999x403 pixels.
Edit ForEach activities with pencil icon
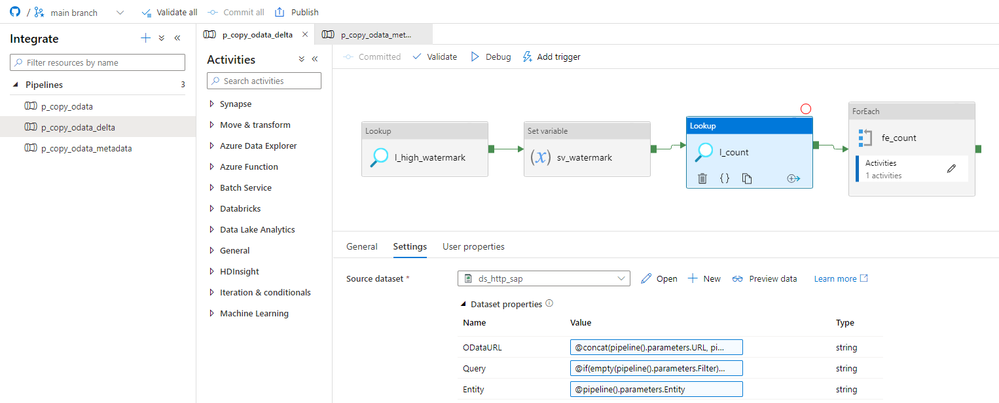point(951,169)
